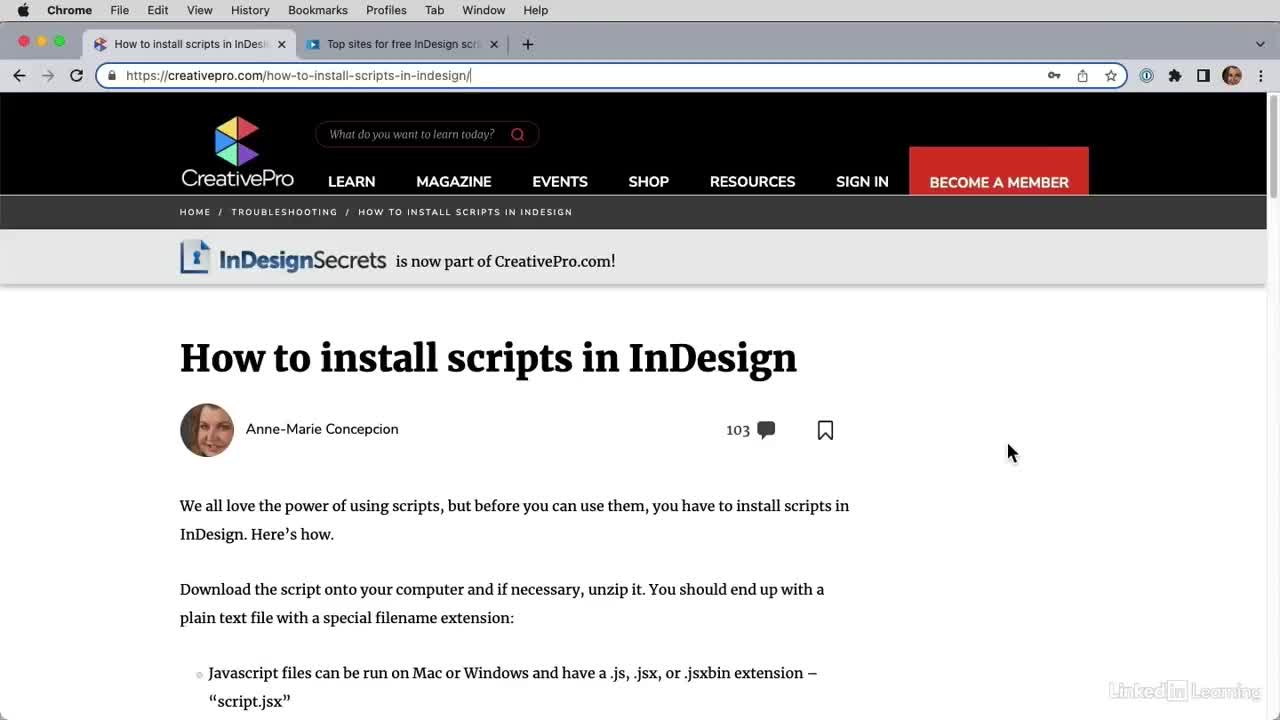Click the page's vertical scrollbar

(1273, 147)
